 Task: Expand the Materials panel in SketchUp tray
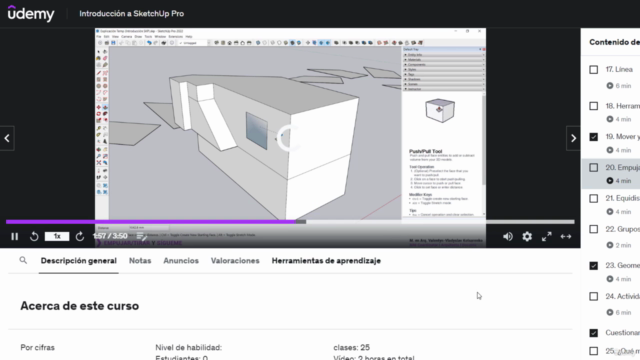(444, 60)
